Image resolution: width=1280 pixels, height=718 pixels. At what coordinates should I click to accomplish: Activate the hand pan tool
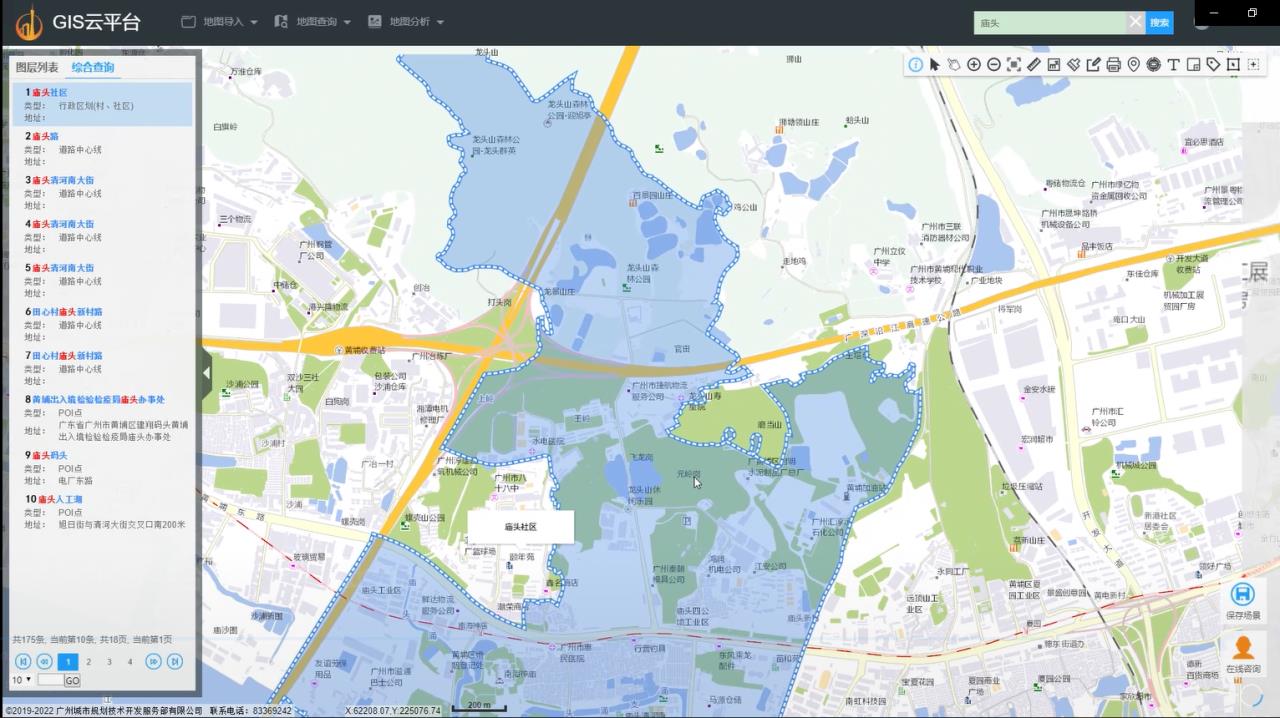[954, 64]
